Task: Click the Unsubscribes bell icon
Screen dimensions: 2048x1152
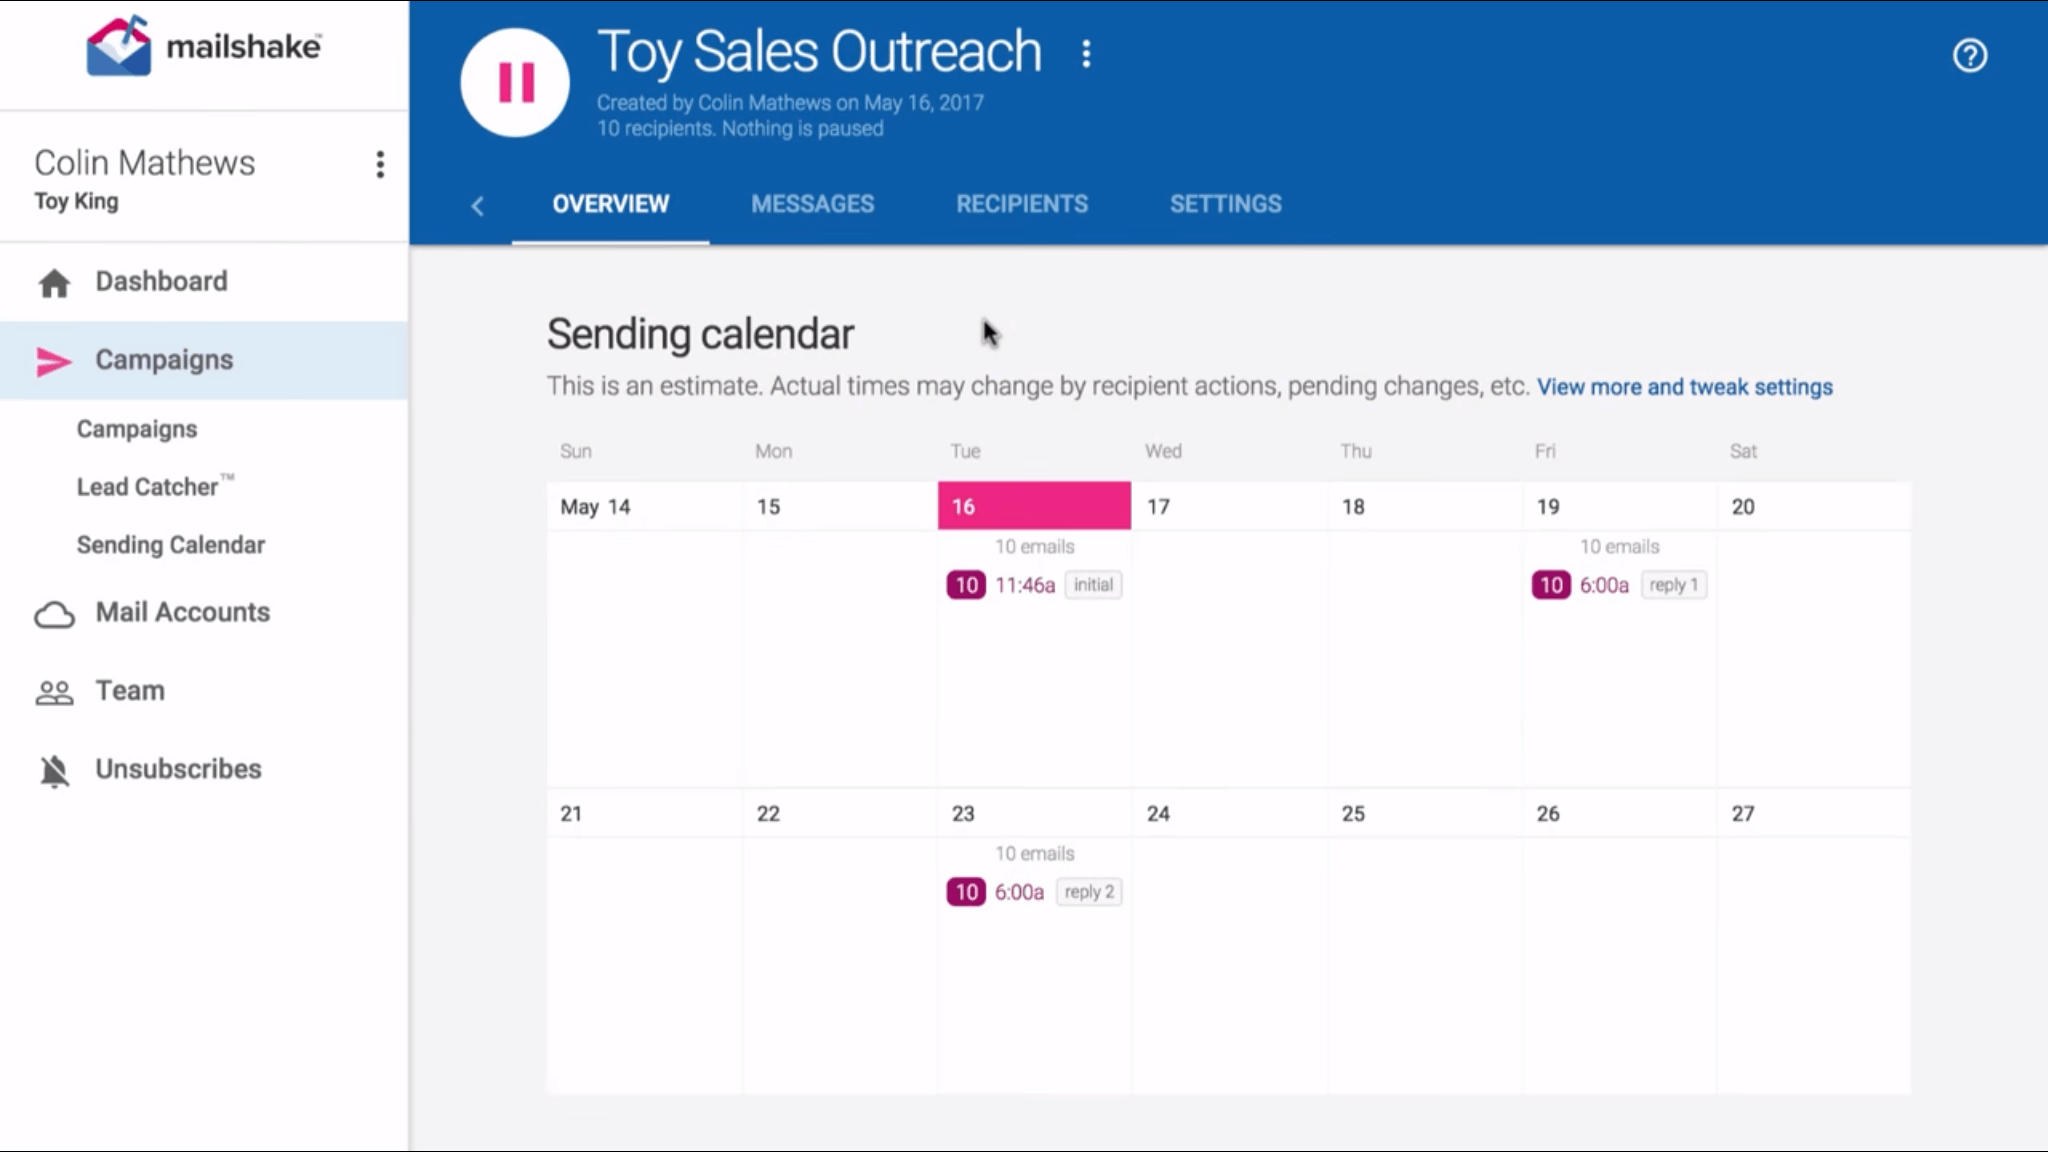Action: tap(55, 768)
